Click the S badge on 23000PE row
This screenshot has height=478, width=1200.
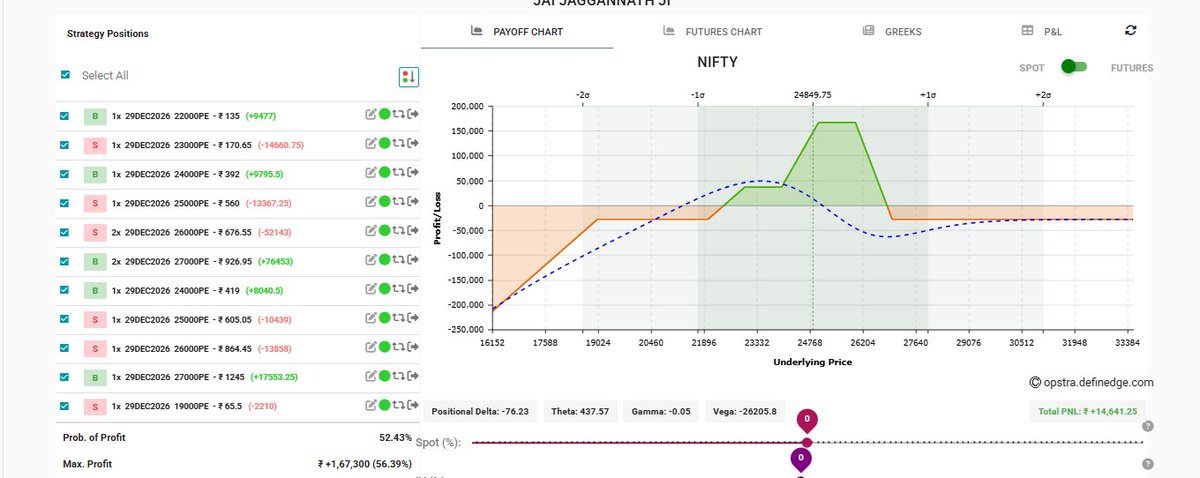(x=94, y=145)
